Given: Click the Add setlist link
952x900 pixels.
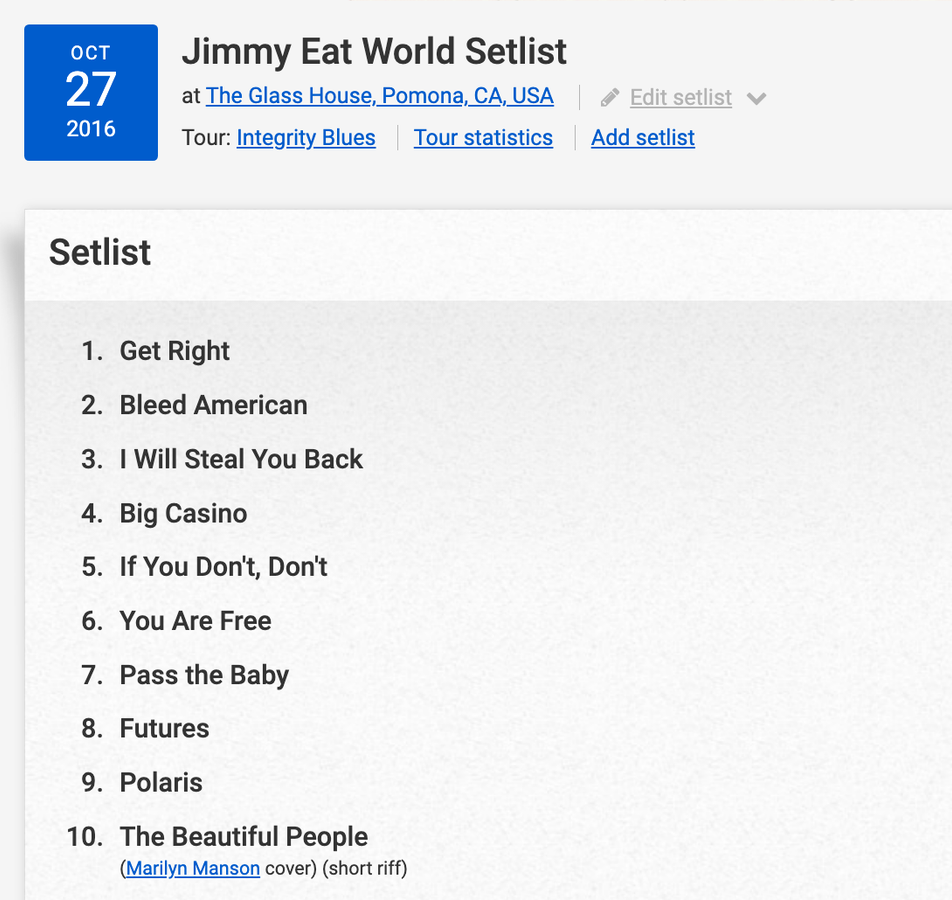Looking at the screenshot, I should (642, 138).
